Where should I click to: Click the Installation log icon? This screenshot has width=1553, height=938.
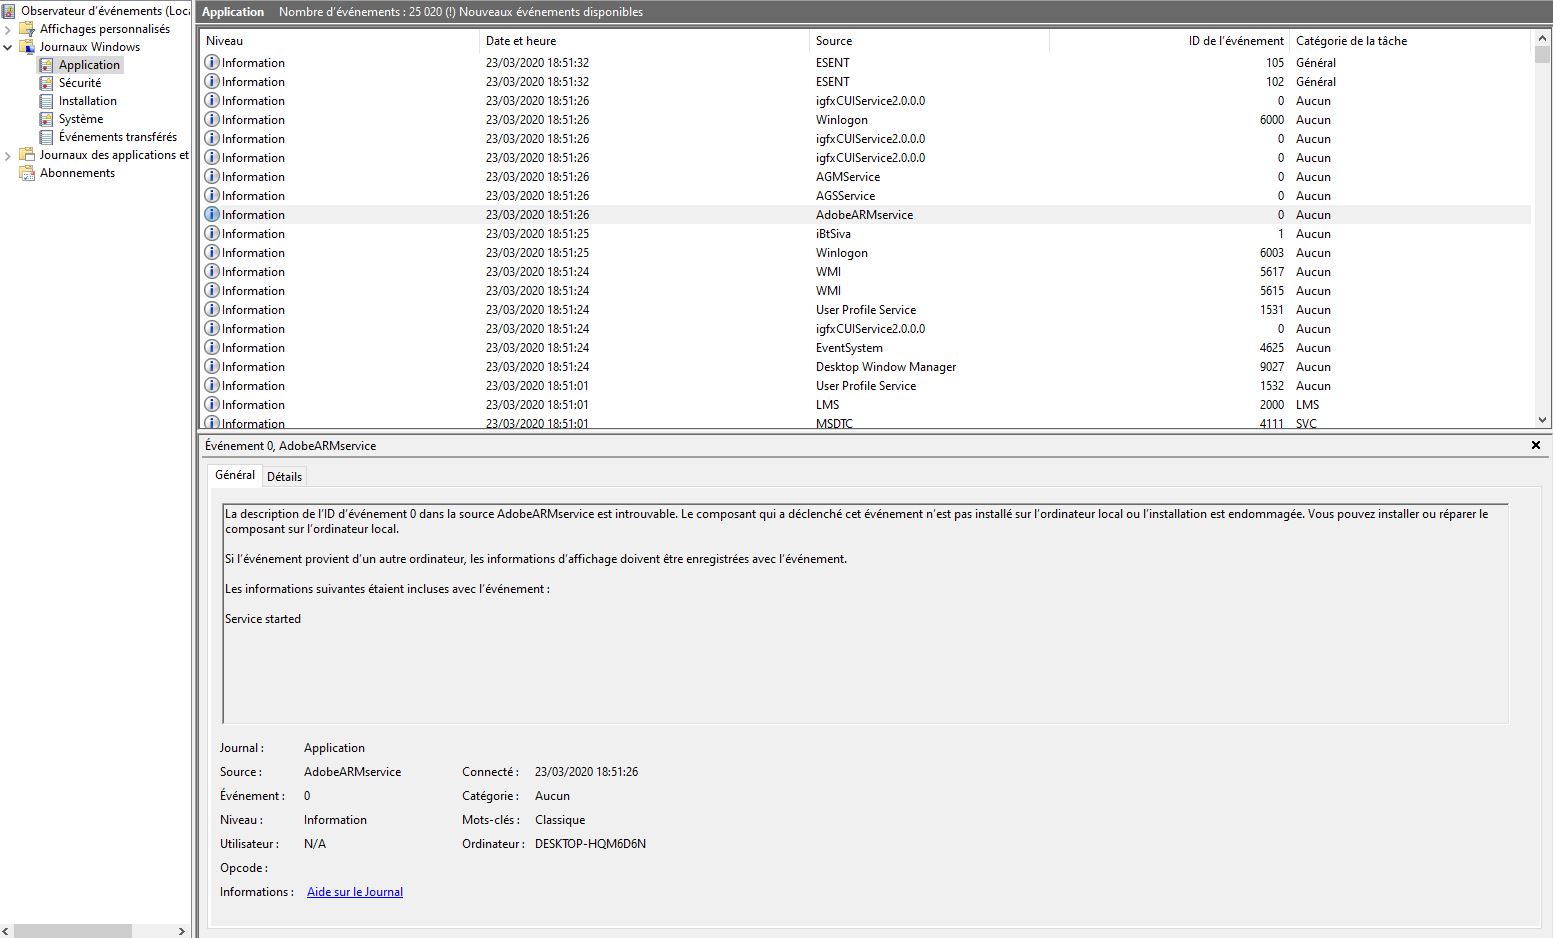(46, 101)
